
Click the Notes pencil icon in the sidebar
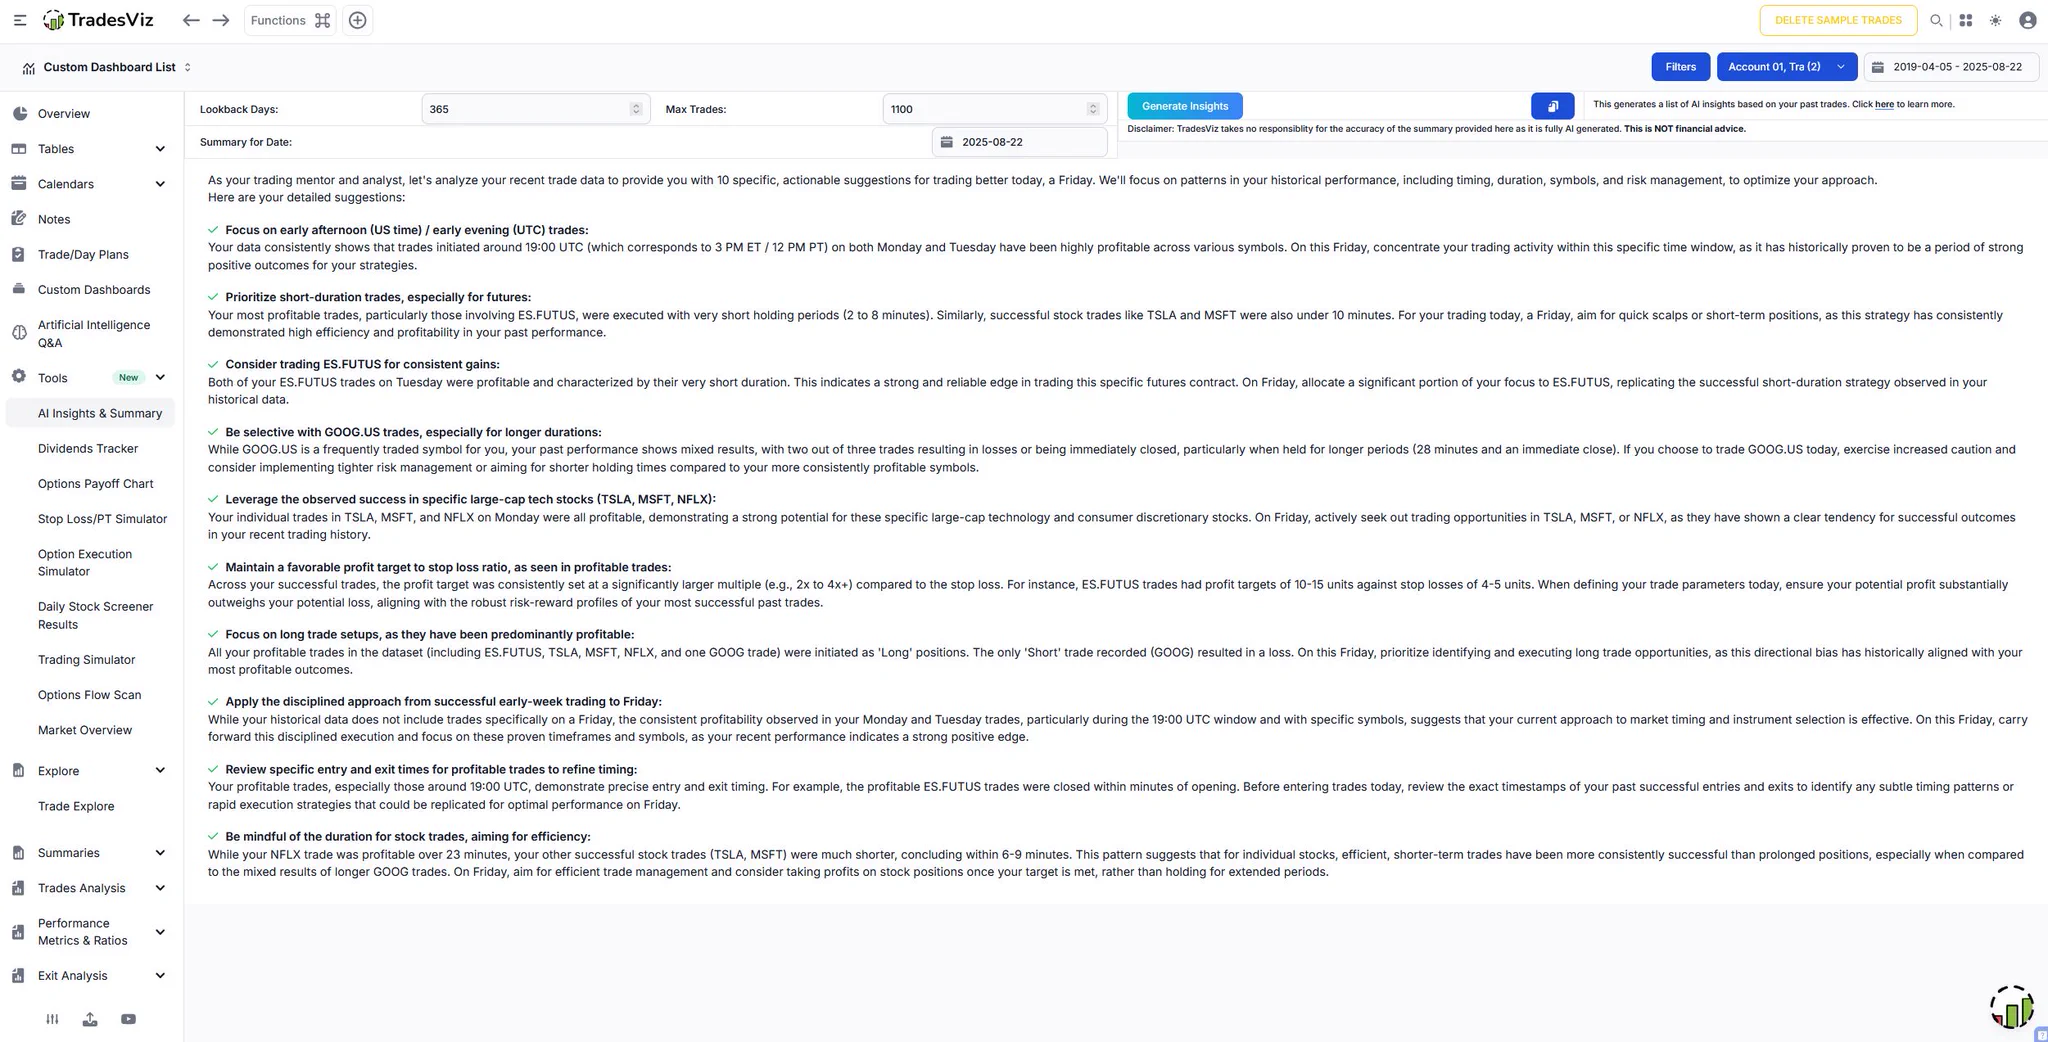[19, 219]
